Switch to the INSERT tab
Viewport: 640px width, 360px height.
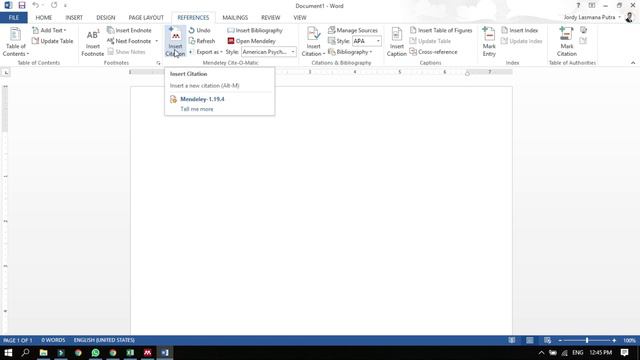74,18
